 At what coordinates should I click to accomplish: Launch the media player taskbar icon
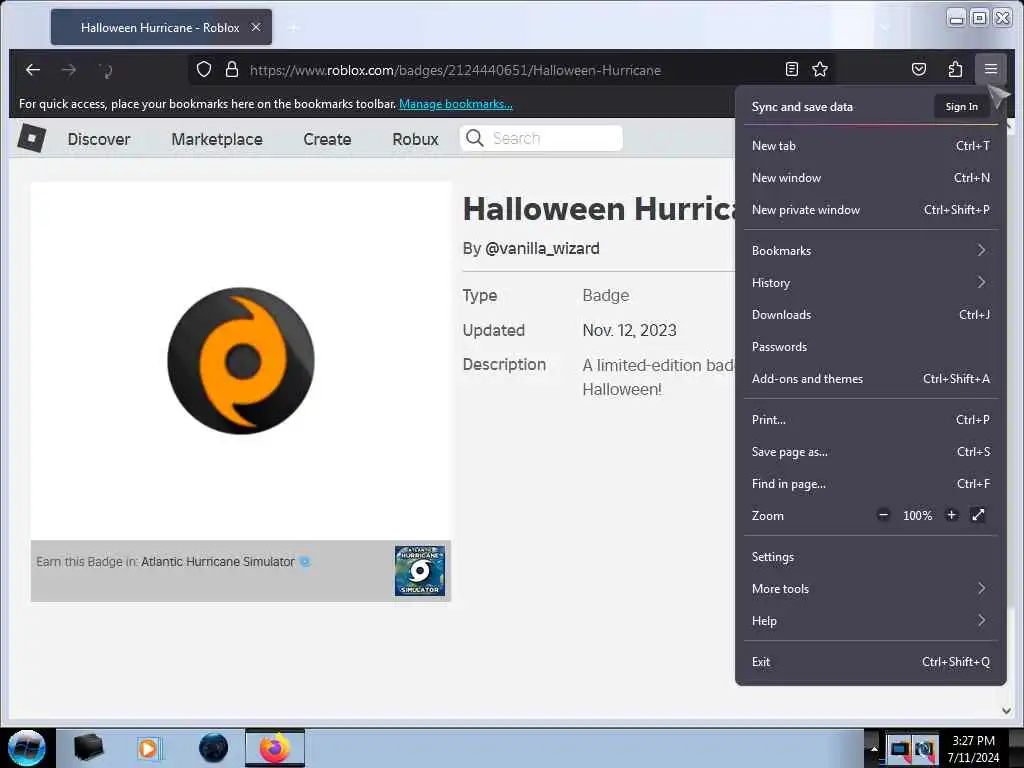click(x=150, y=748)
